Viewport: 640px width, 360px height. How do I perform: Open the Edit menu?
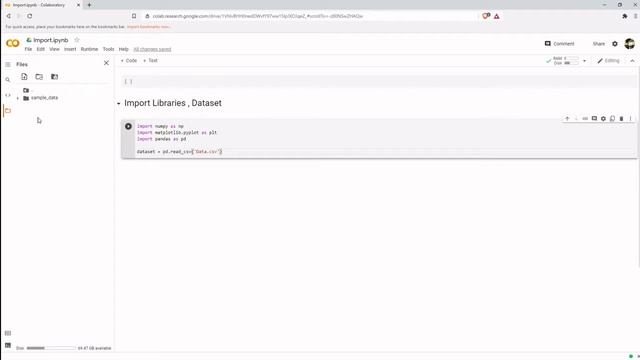41,49
